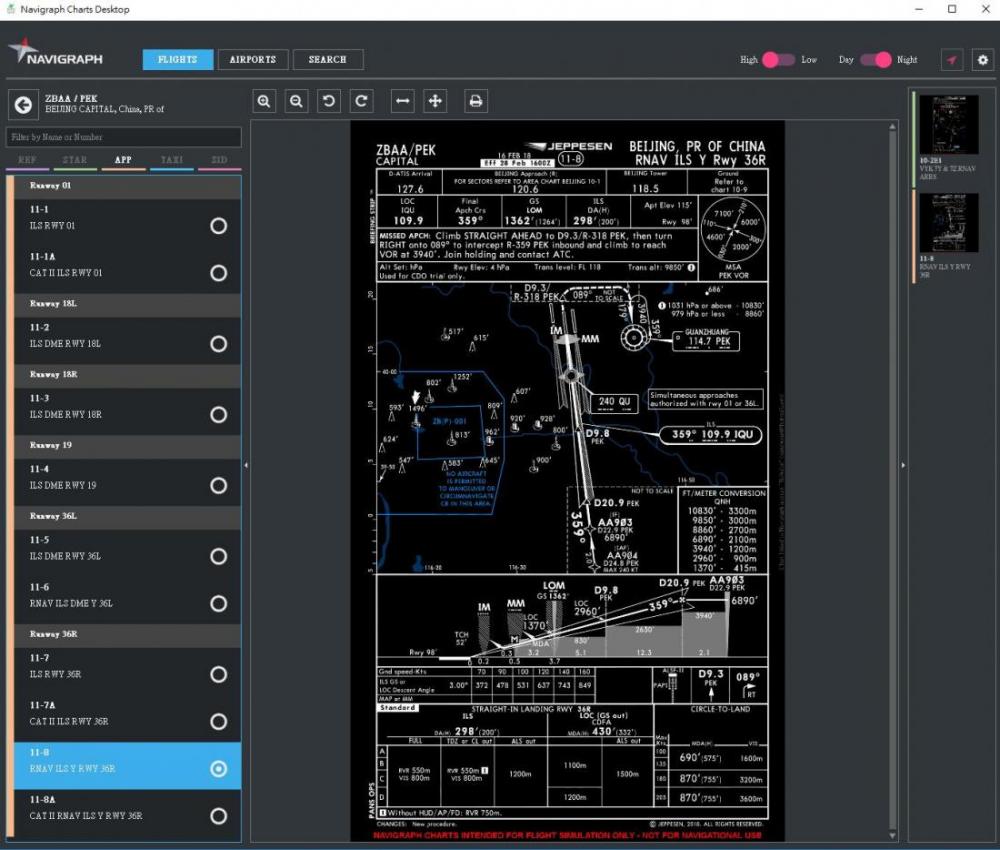This screenshot has height=850, width=1000.
Task: Select radio for 11-5 ILS DME RWY 36L
Action: tap(219, 556)
